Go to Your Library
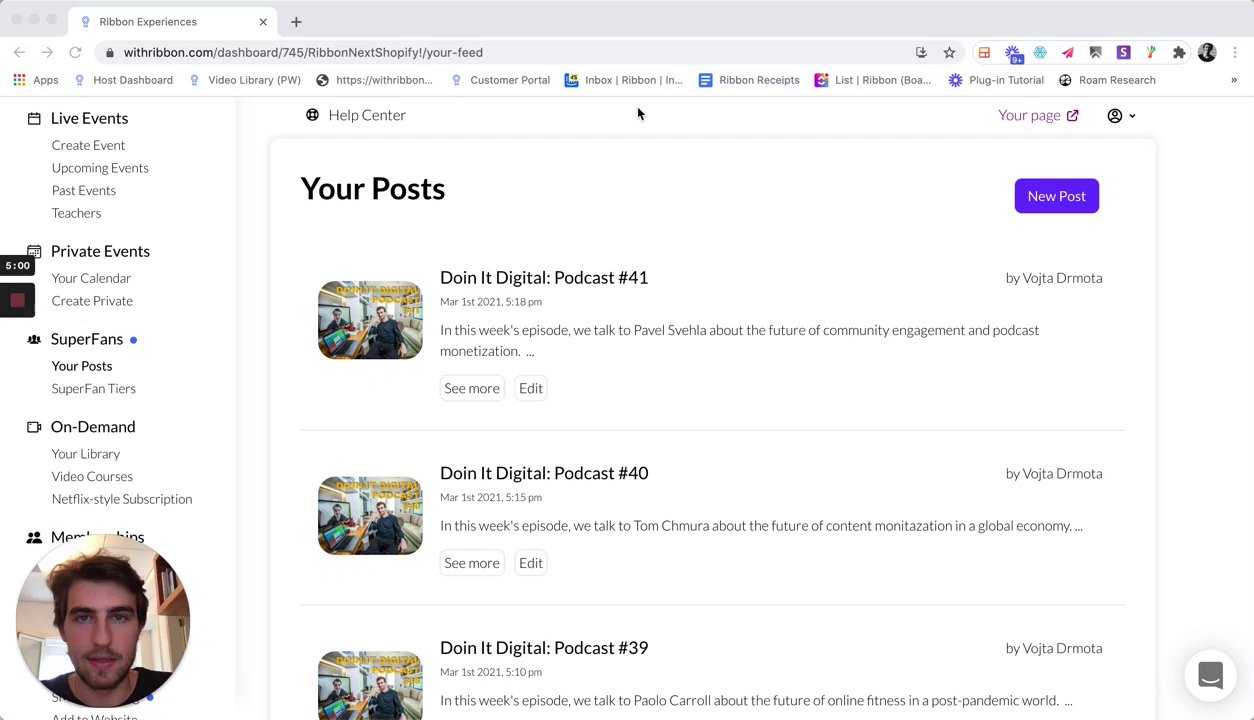 pyautogui.click(x=86, y=454)
